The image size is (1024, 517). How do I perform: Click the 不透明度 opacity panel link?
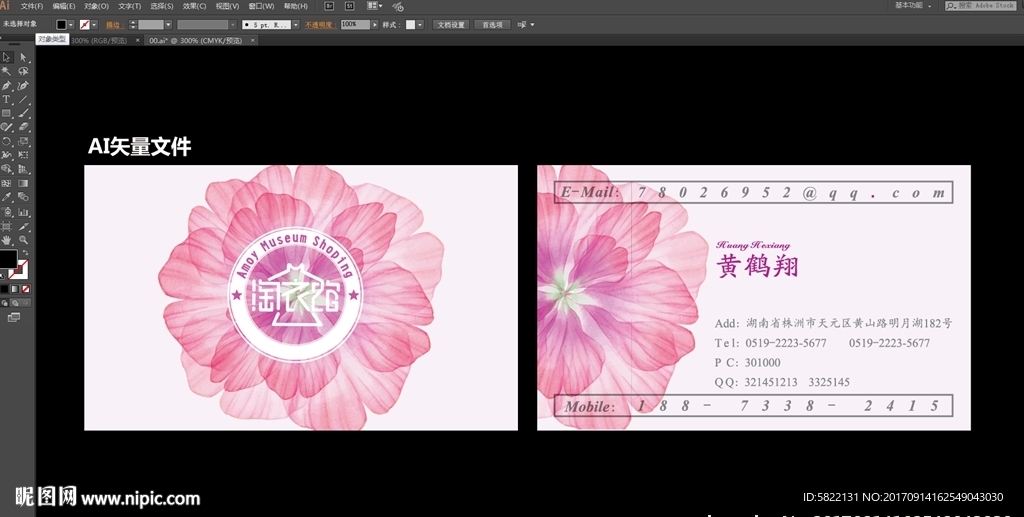click(319, 25)
